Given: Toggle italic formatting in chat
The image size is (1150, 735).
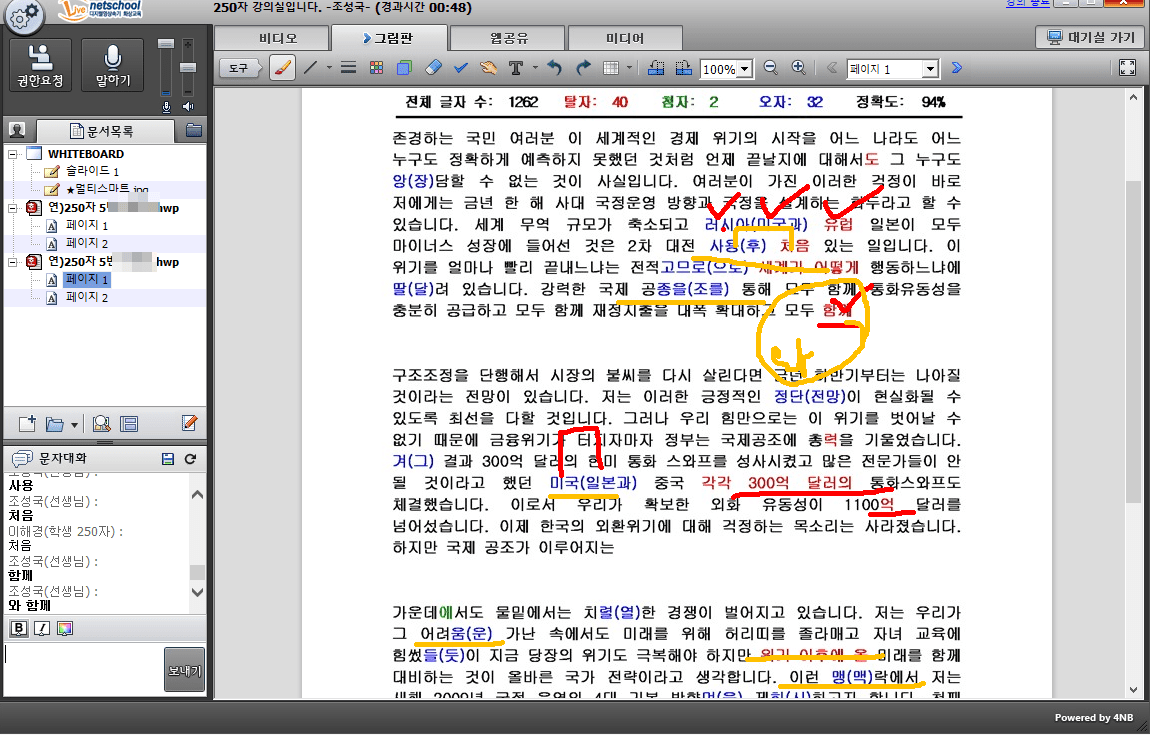Looking at the screenshot, I should (42, 628).
